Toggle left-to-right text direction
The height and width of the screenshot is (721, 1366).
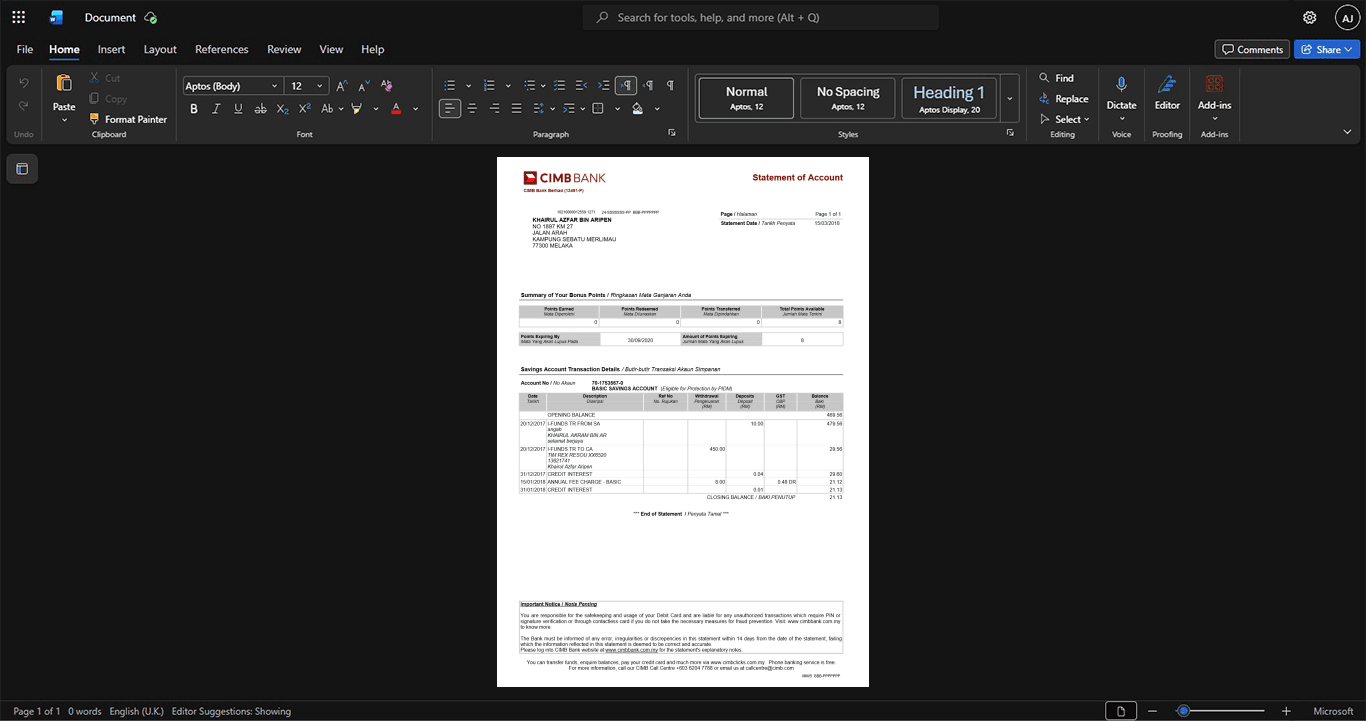pyautogui.click(x=626, y=86)
